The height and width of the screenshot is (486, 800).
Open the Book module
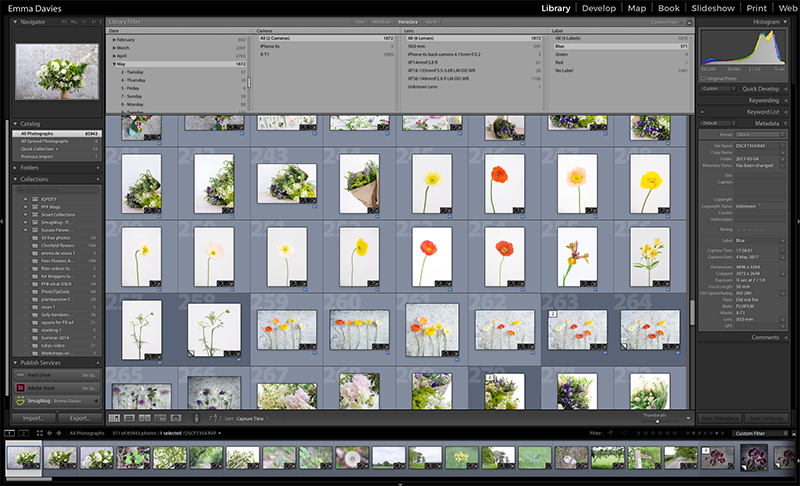[x=668, y=8]
